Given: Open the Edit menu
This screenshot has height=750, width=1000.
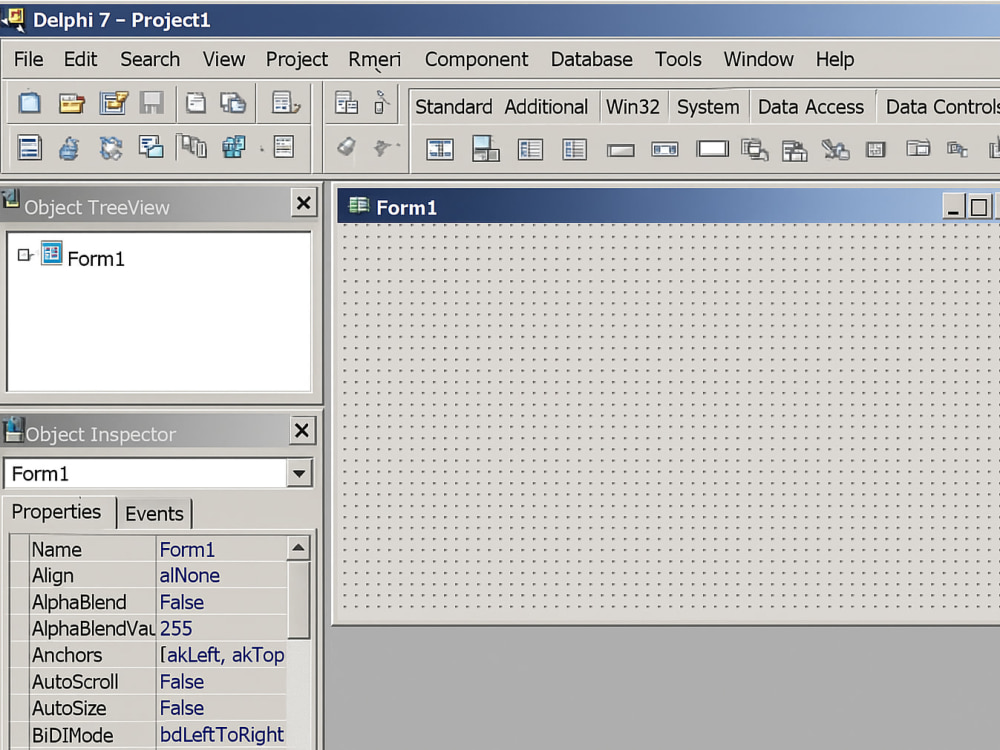Looking at the screenshot, I should pyautogui.click(x=80, y=59).
